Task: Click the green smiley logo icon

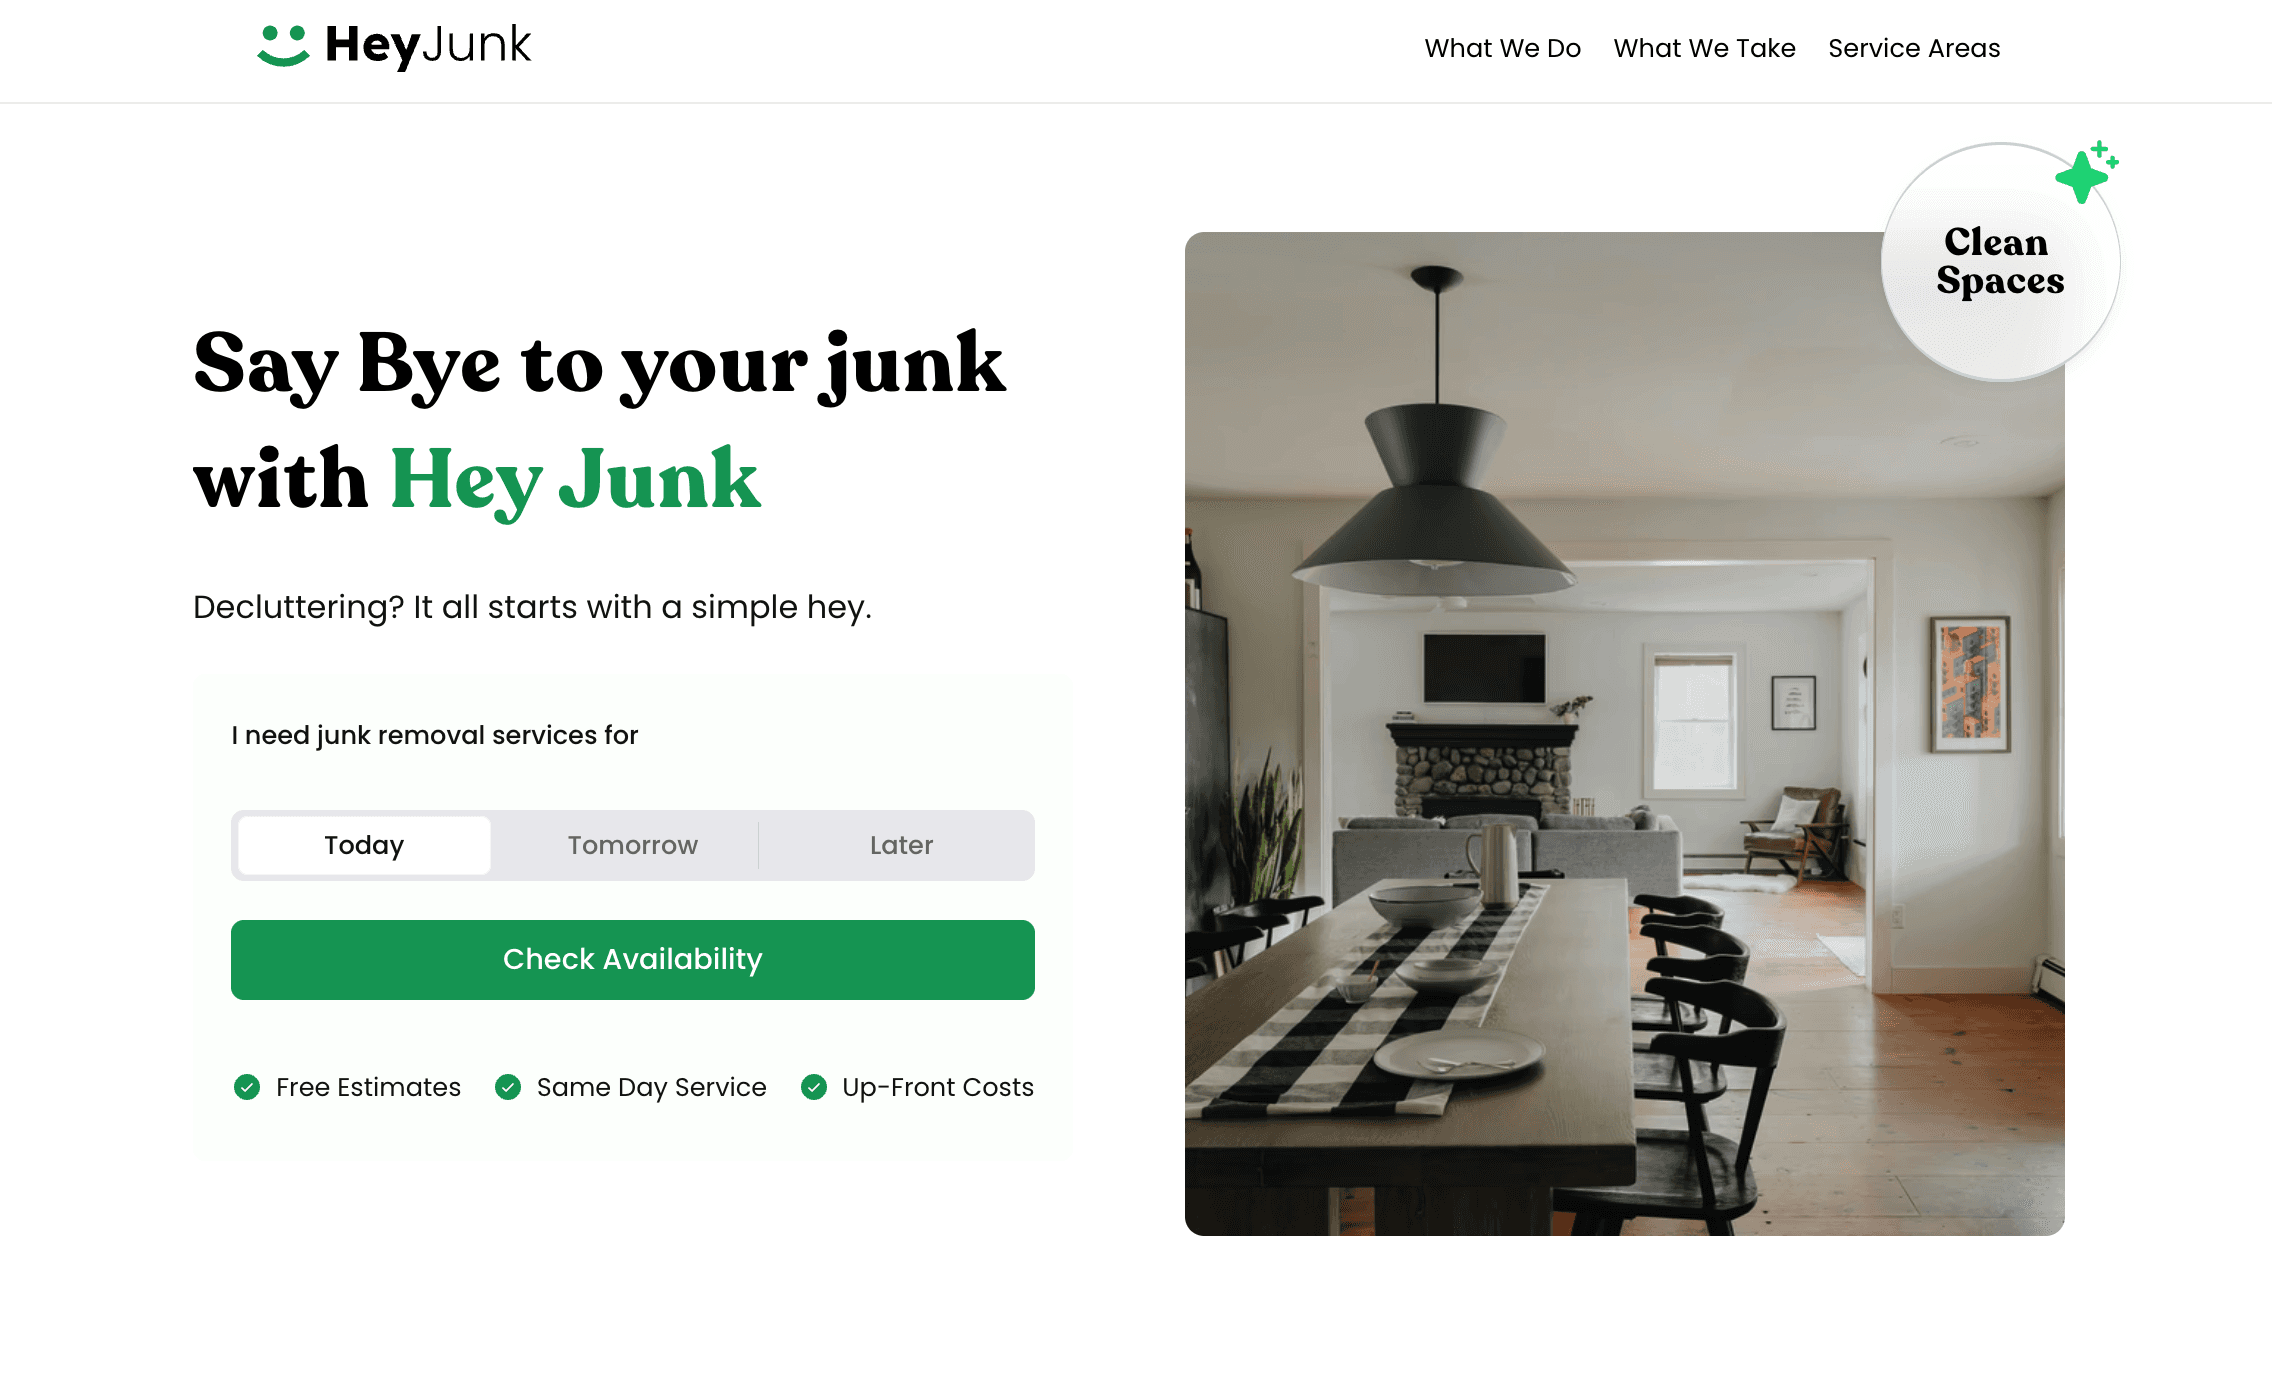Action: (284, 46)
